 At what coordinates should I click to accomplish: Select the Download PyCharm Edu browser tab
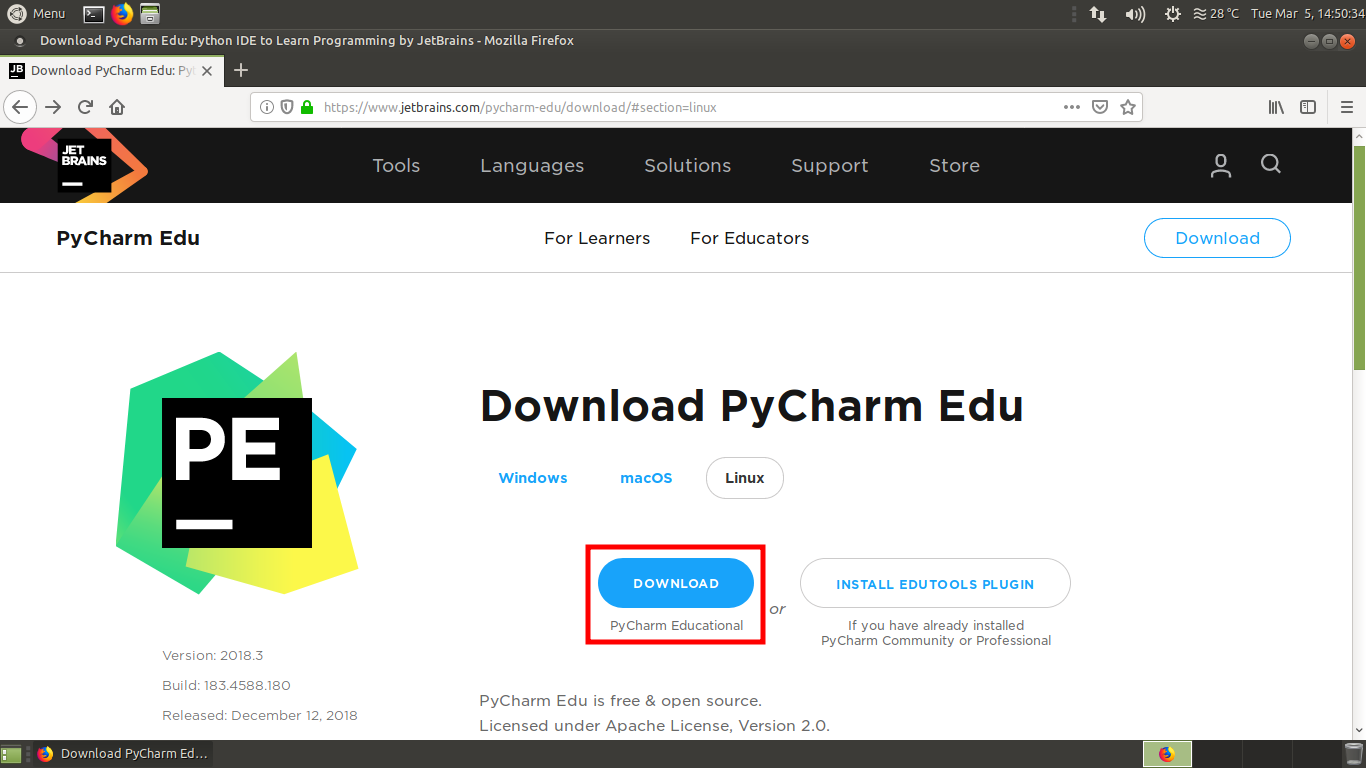[x=110, y=71]
